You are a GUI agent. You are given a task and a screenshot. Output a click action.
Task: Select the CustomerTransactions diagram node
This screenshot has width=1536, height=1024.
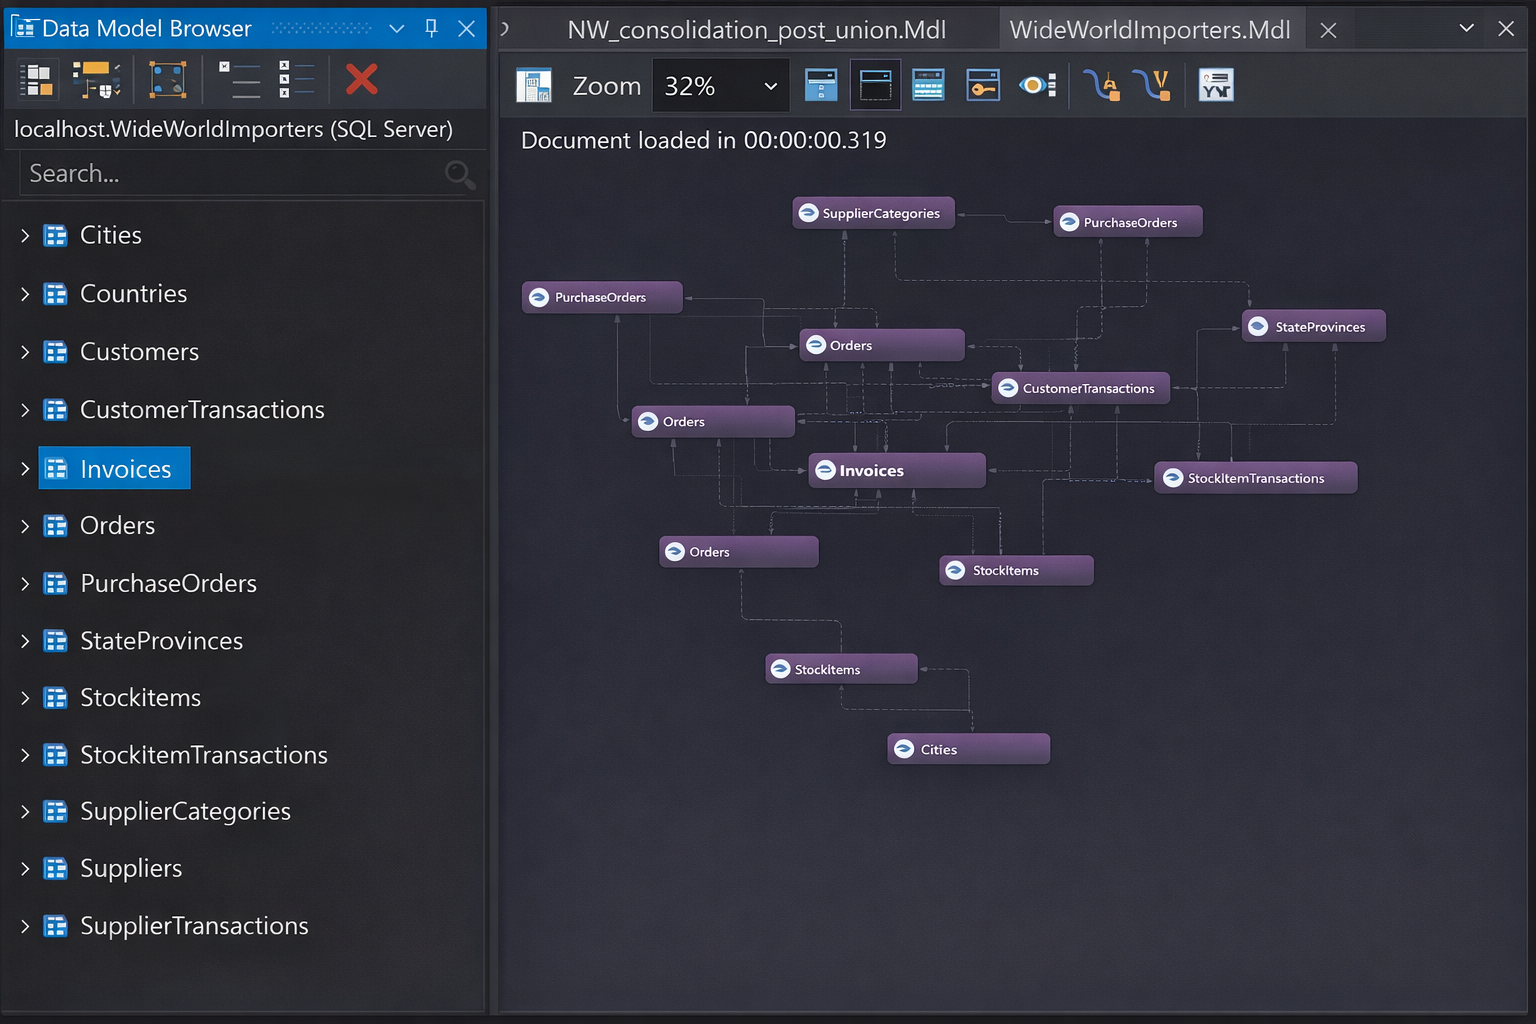tap(1081, 388)
